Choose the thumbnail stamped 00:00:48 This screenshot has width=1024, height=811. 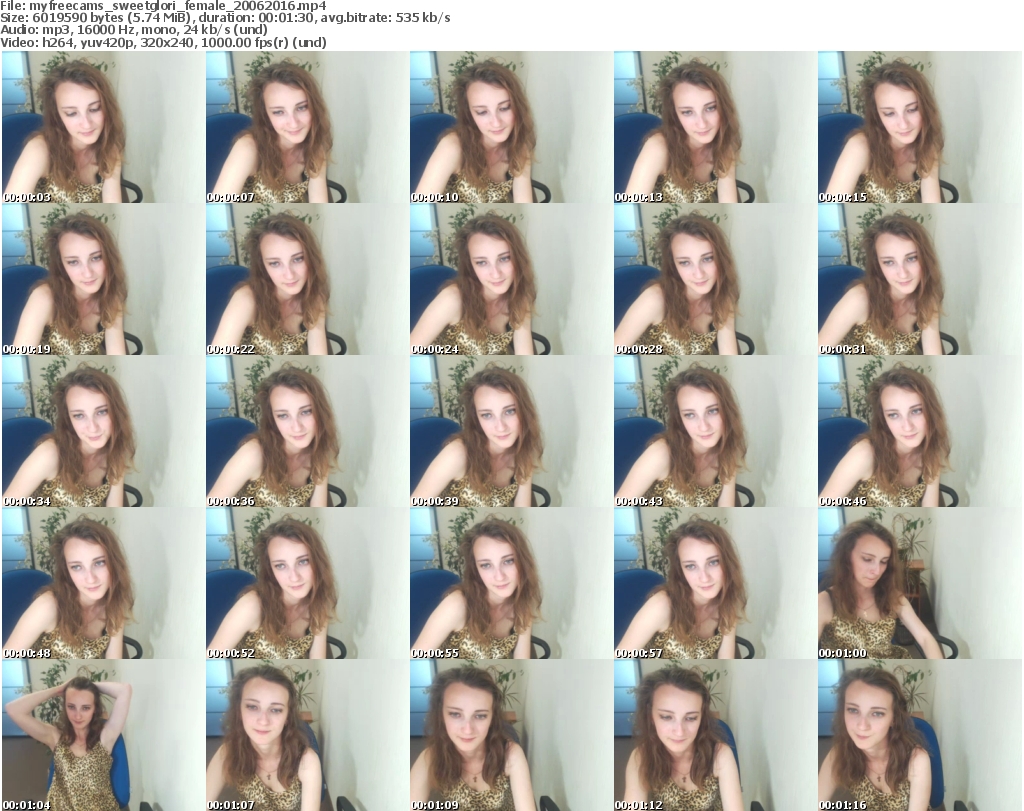(103, 584)
